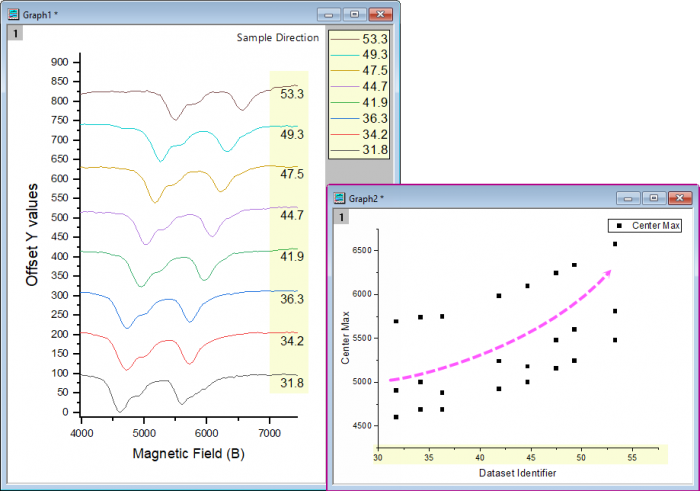Click the 55 tick label on Graph2 X axis
The image size is (700, 491).
[632, 458]
